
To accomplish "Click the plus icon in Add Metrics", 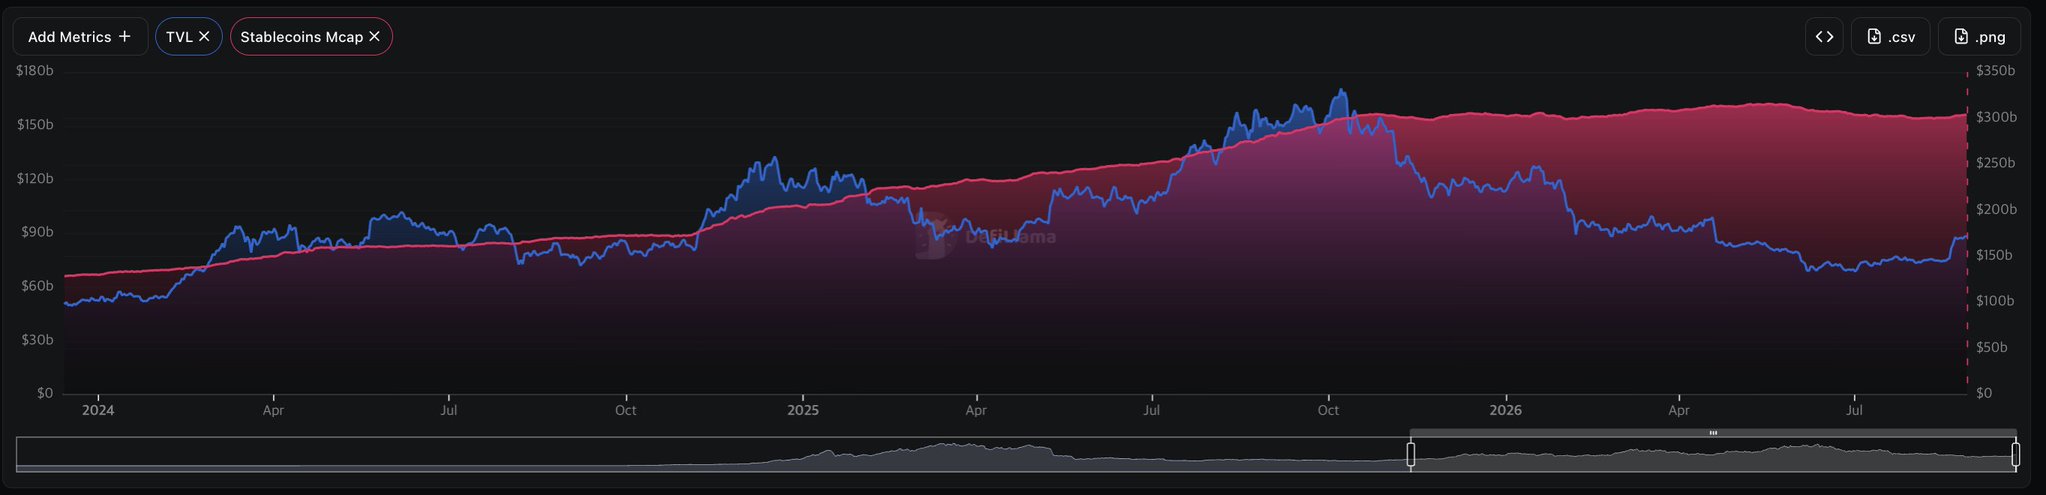I will pyautogui.click(x=124, y=36).
